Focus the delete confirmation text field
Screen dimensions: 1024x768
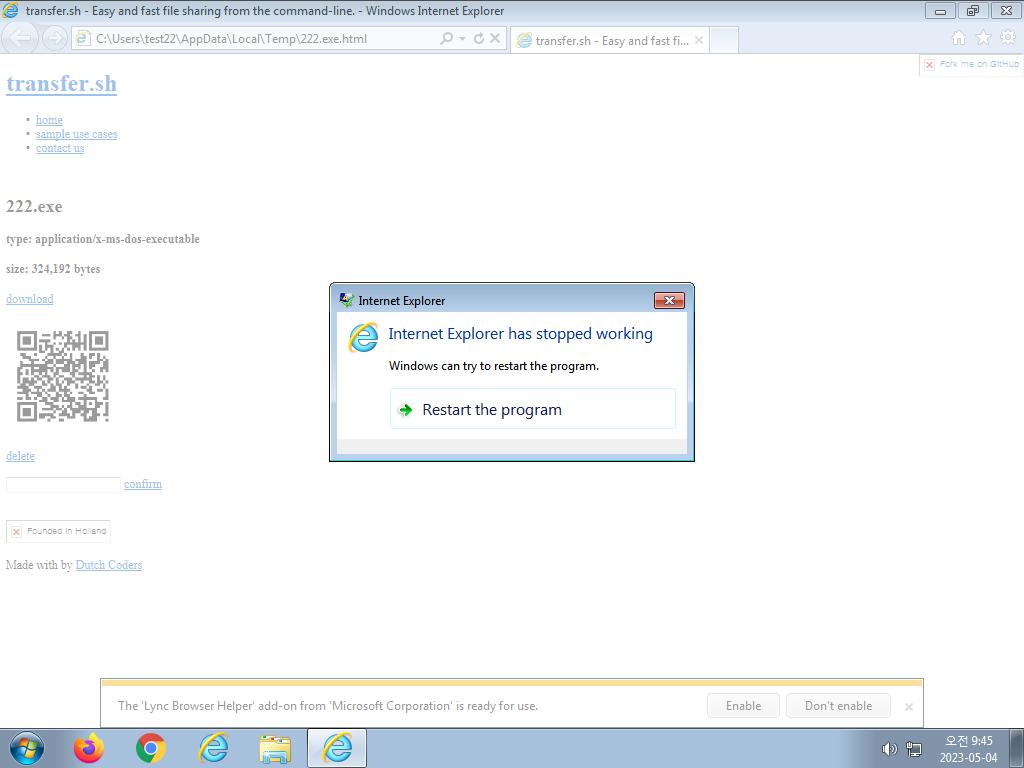(63, 485)
